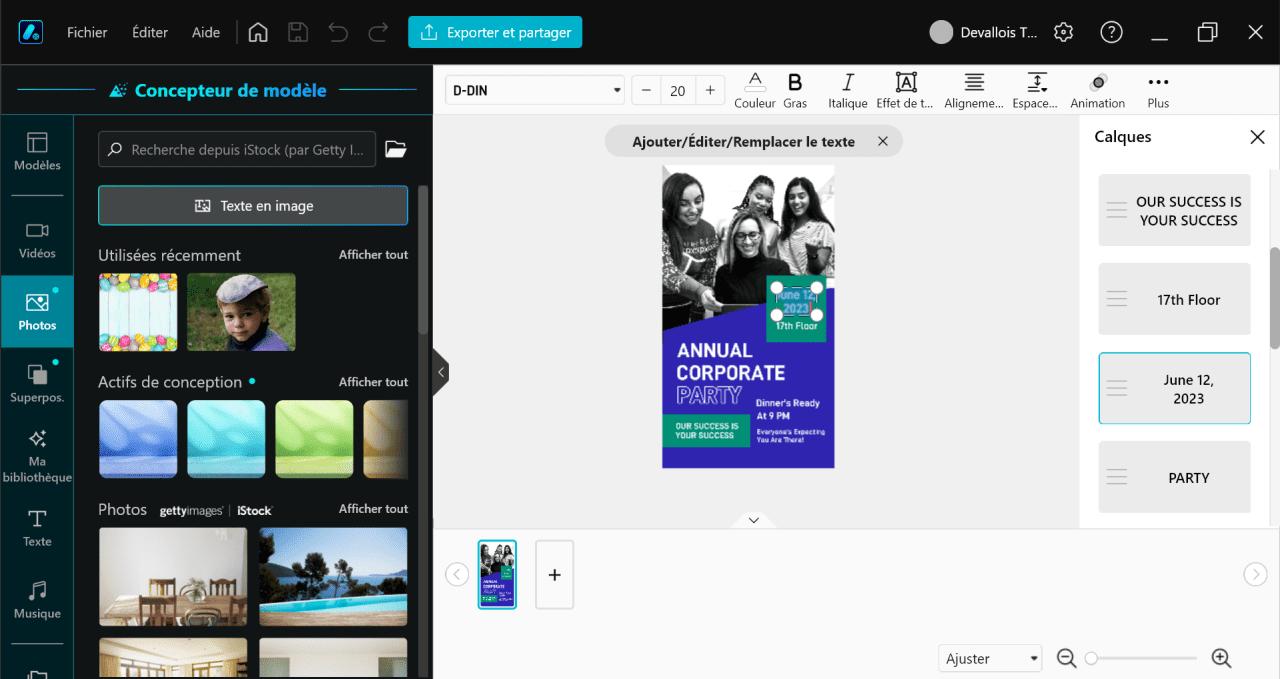Viewport: 1280px width, 679px height.
Task: Select the dining table stock photo
Action: (173, 577)
